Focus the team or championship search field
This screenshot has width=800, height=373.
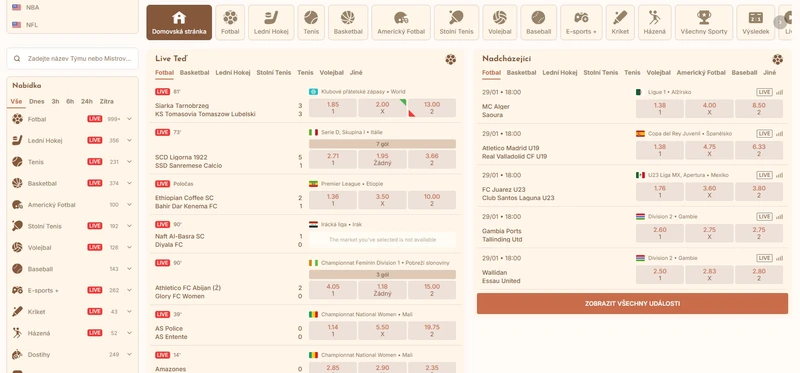72,59
